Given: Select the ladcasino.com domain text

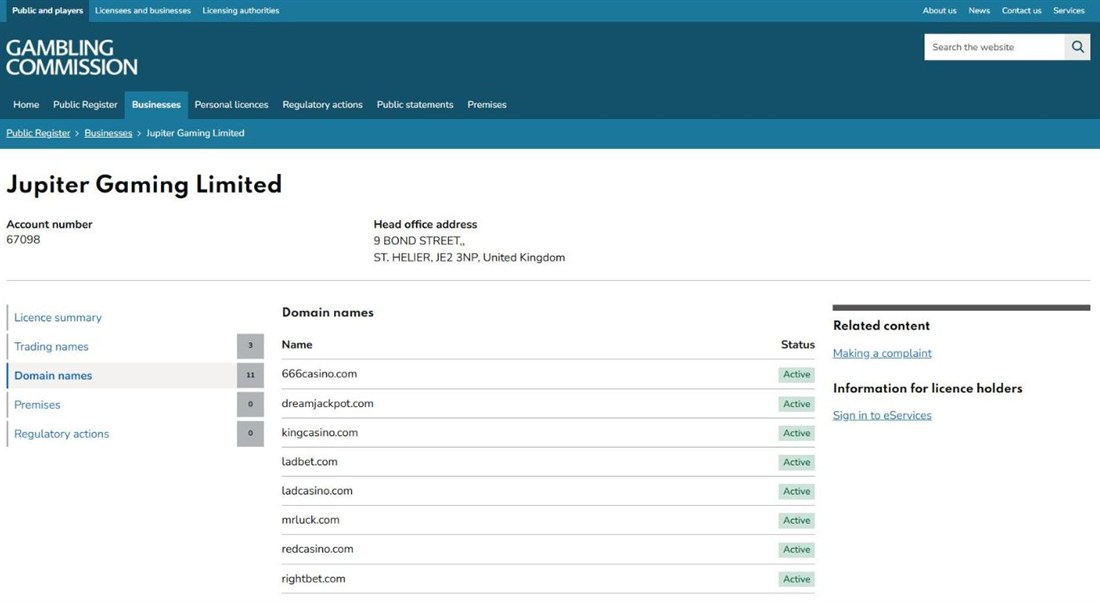Looking at the screenshot, I should pyautogui.click(x=317, y=491).
